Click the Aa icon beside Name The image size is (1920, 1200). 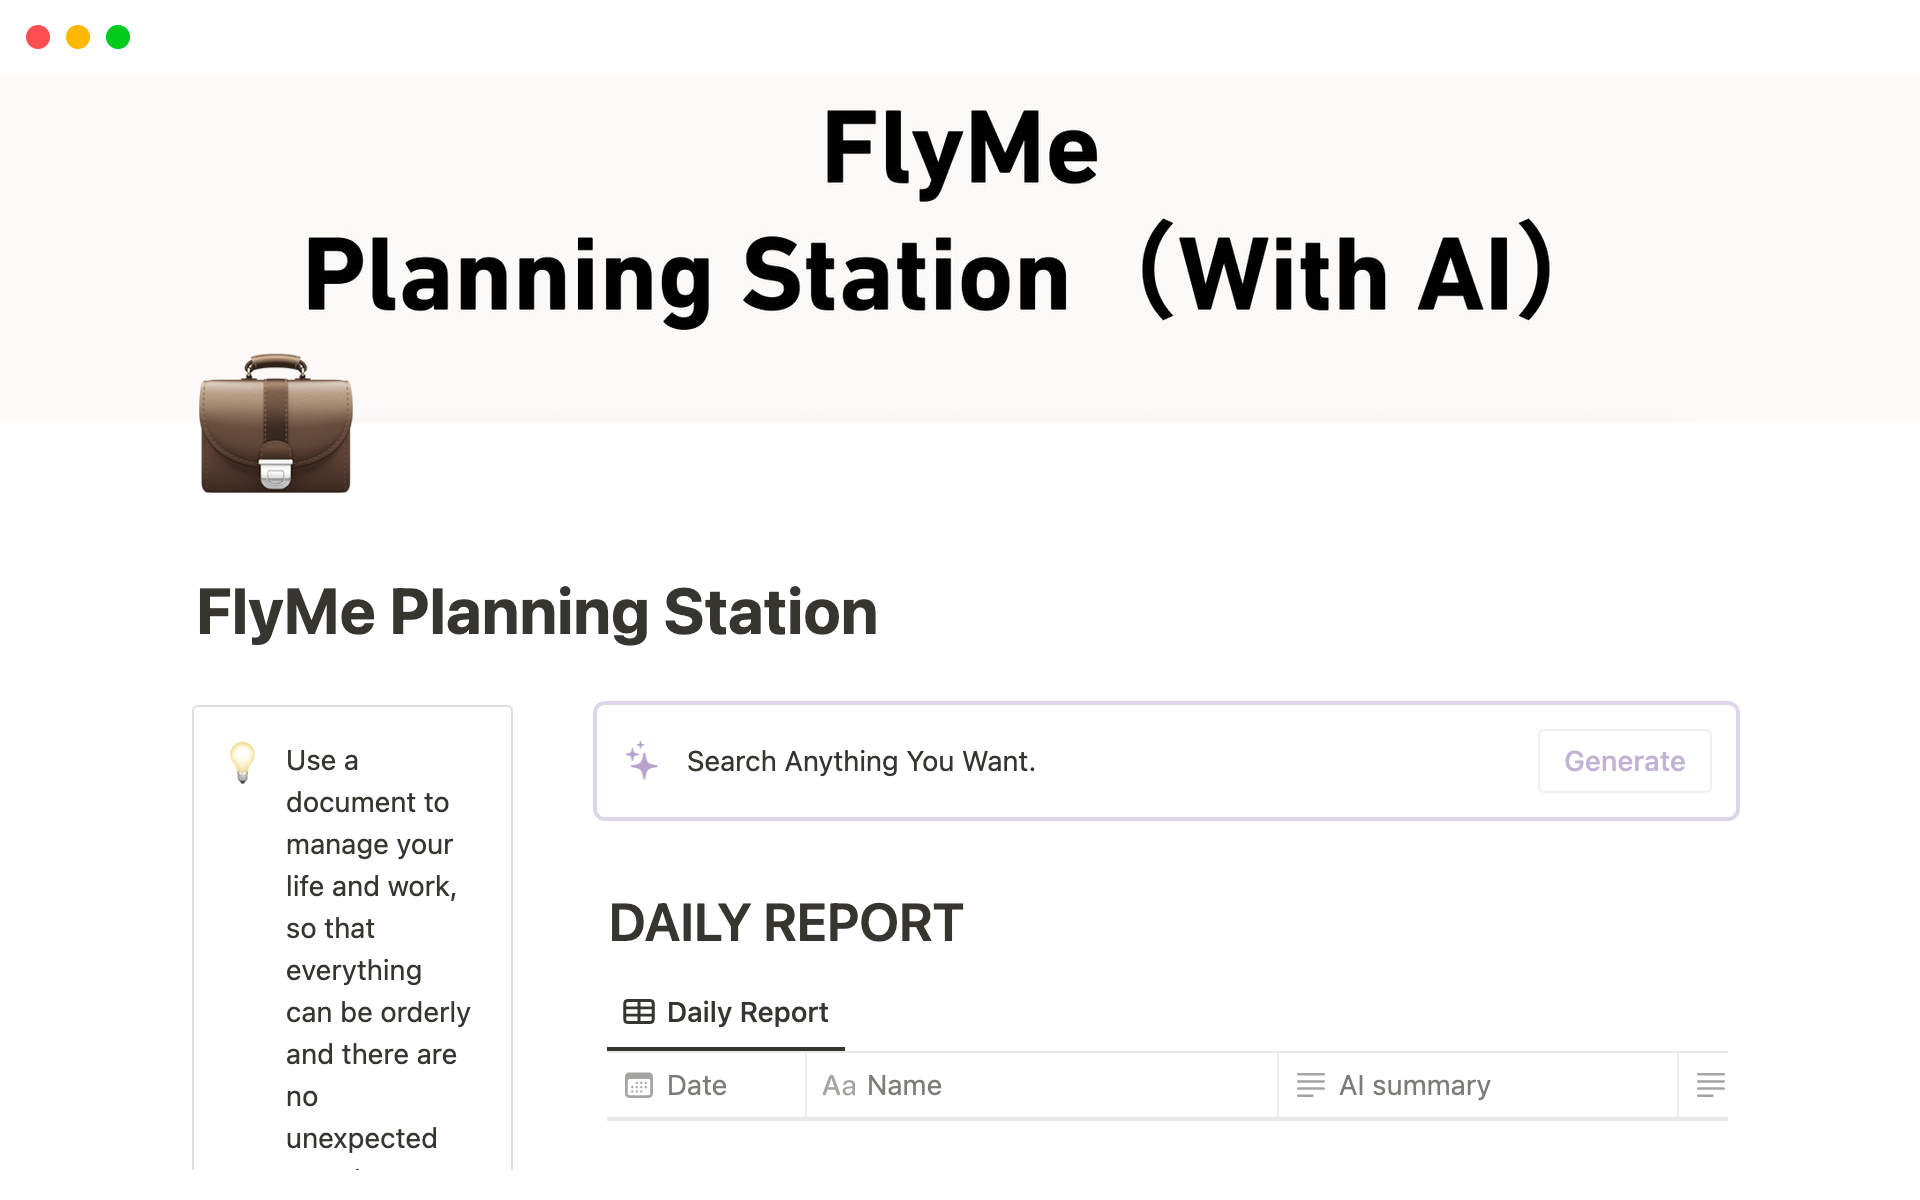coord(838,1086)
